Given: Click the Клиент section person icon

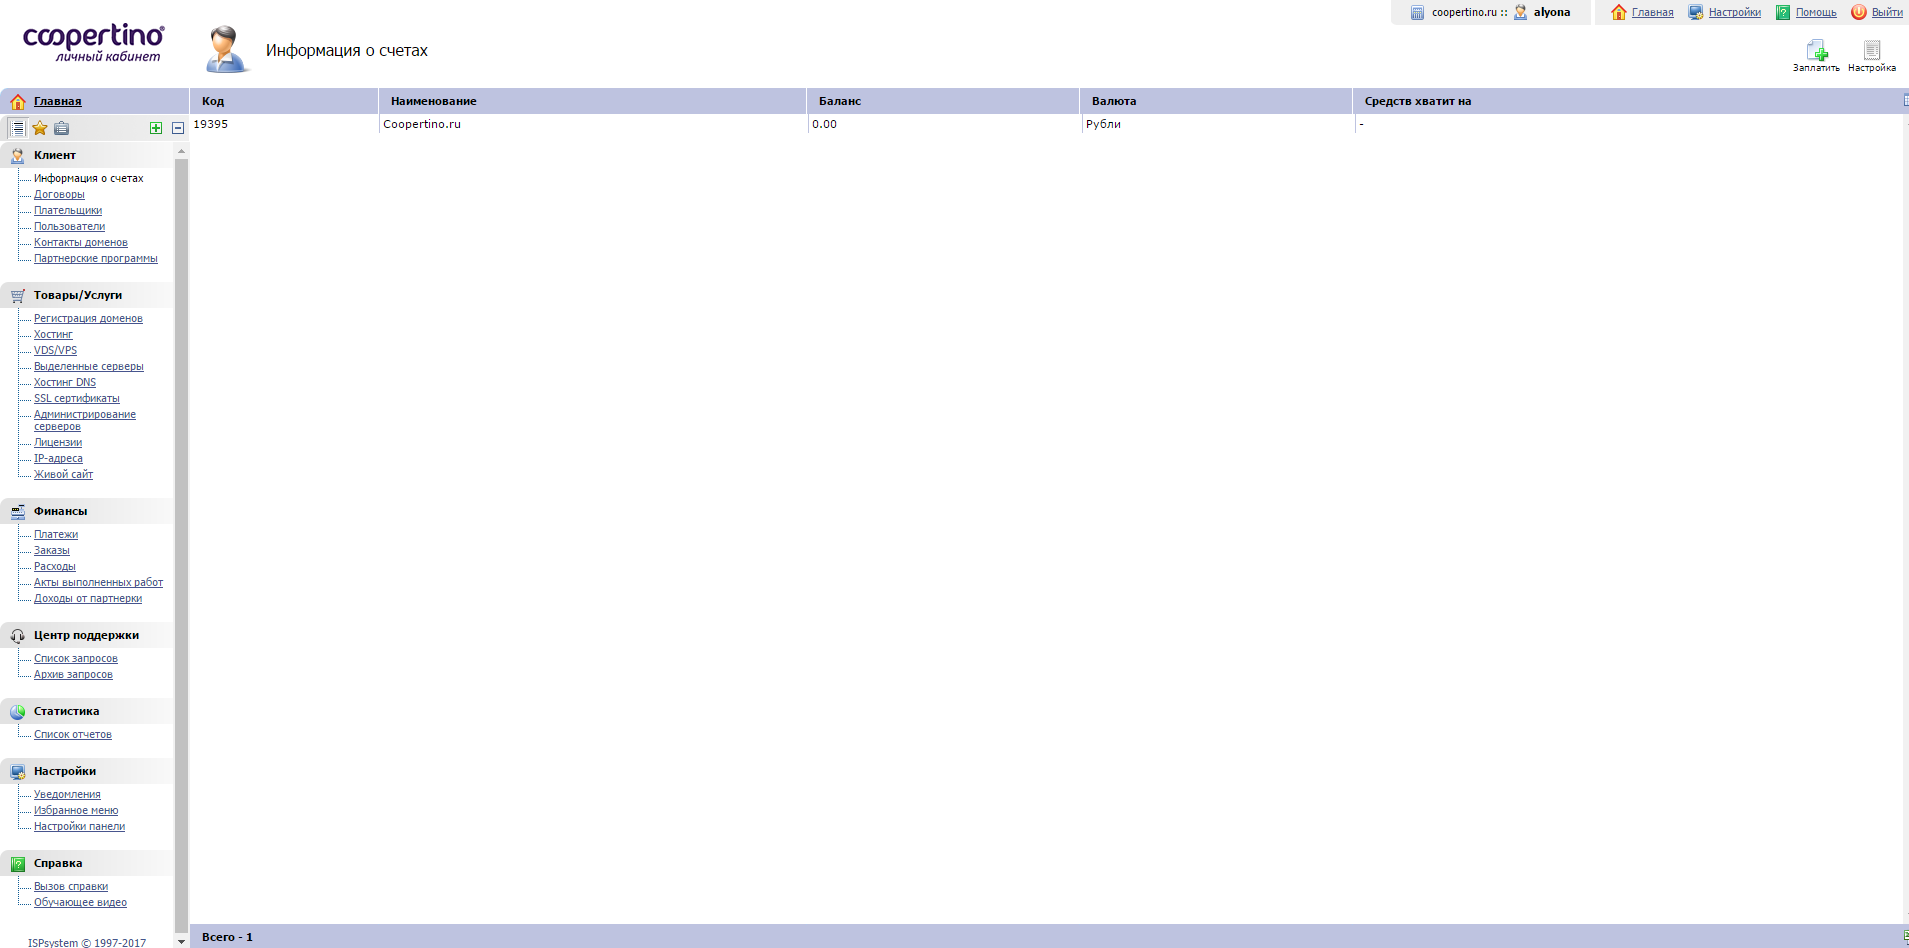Looking at the screenshot, I should 17,155.
